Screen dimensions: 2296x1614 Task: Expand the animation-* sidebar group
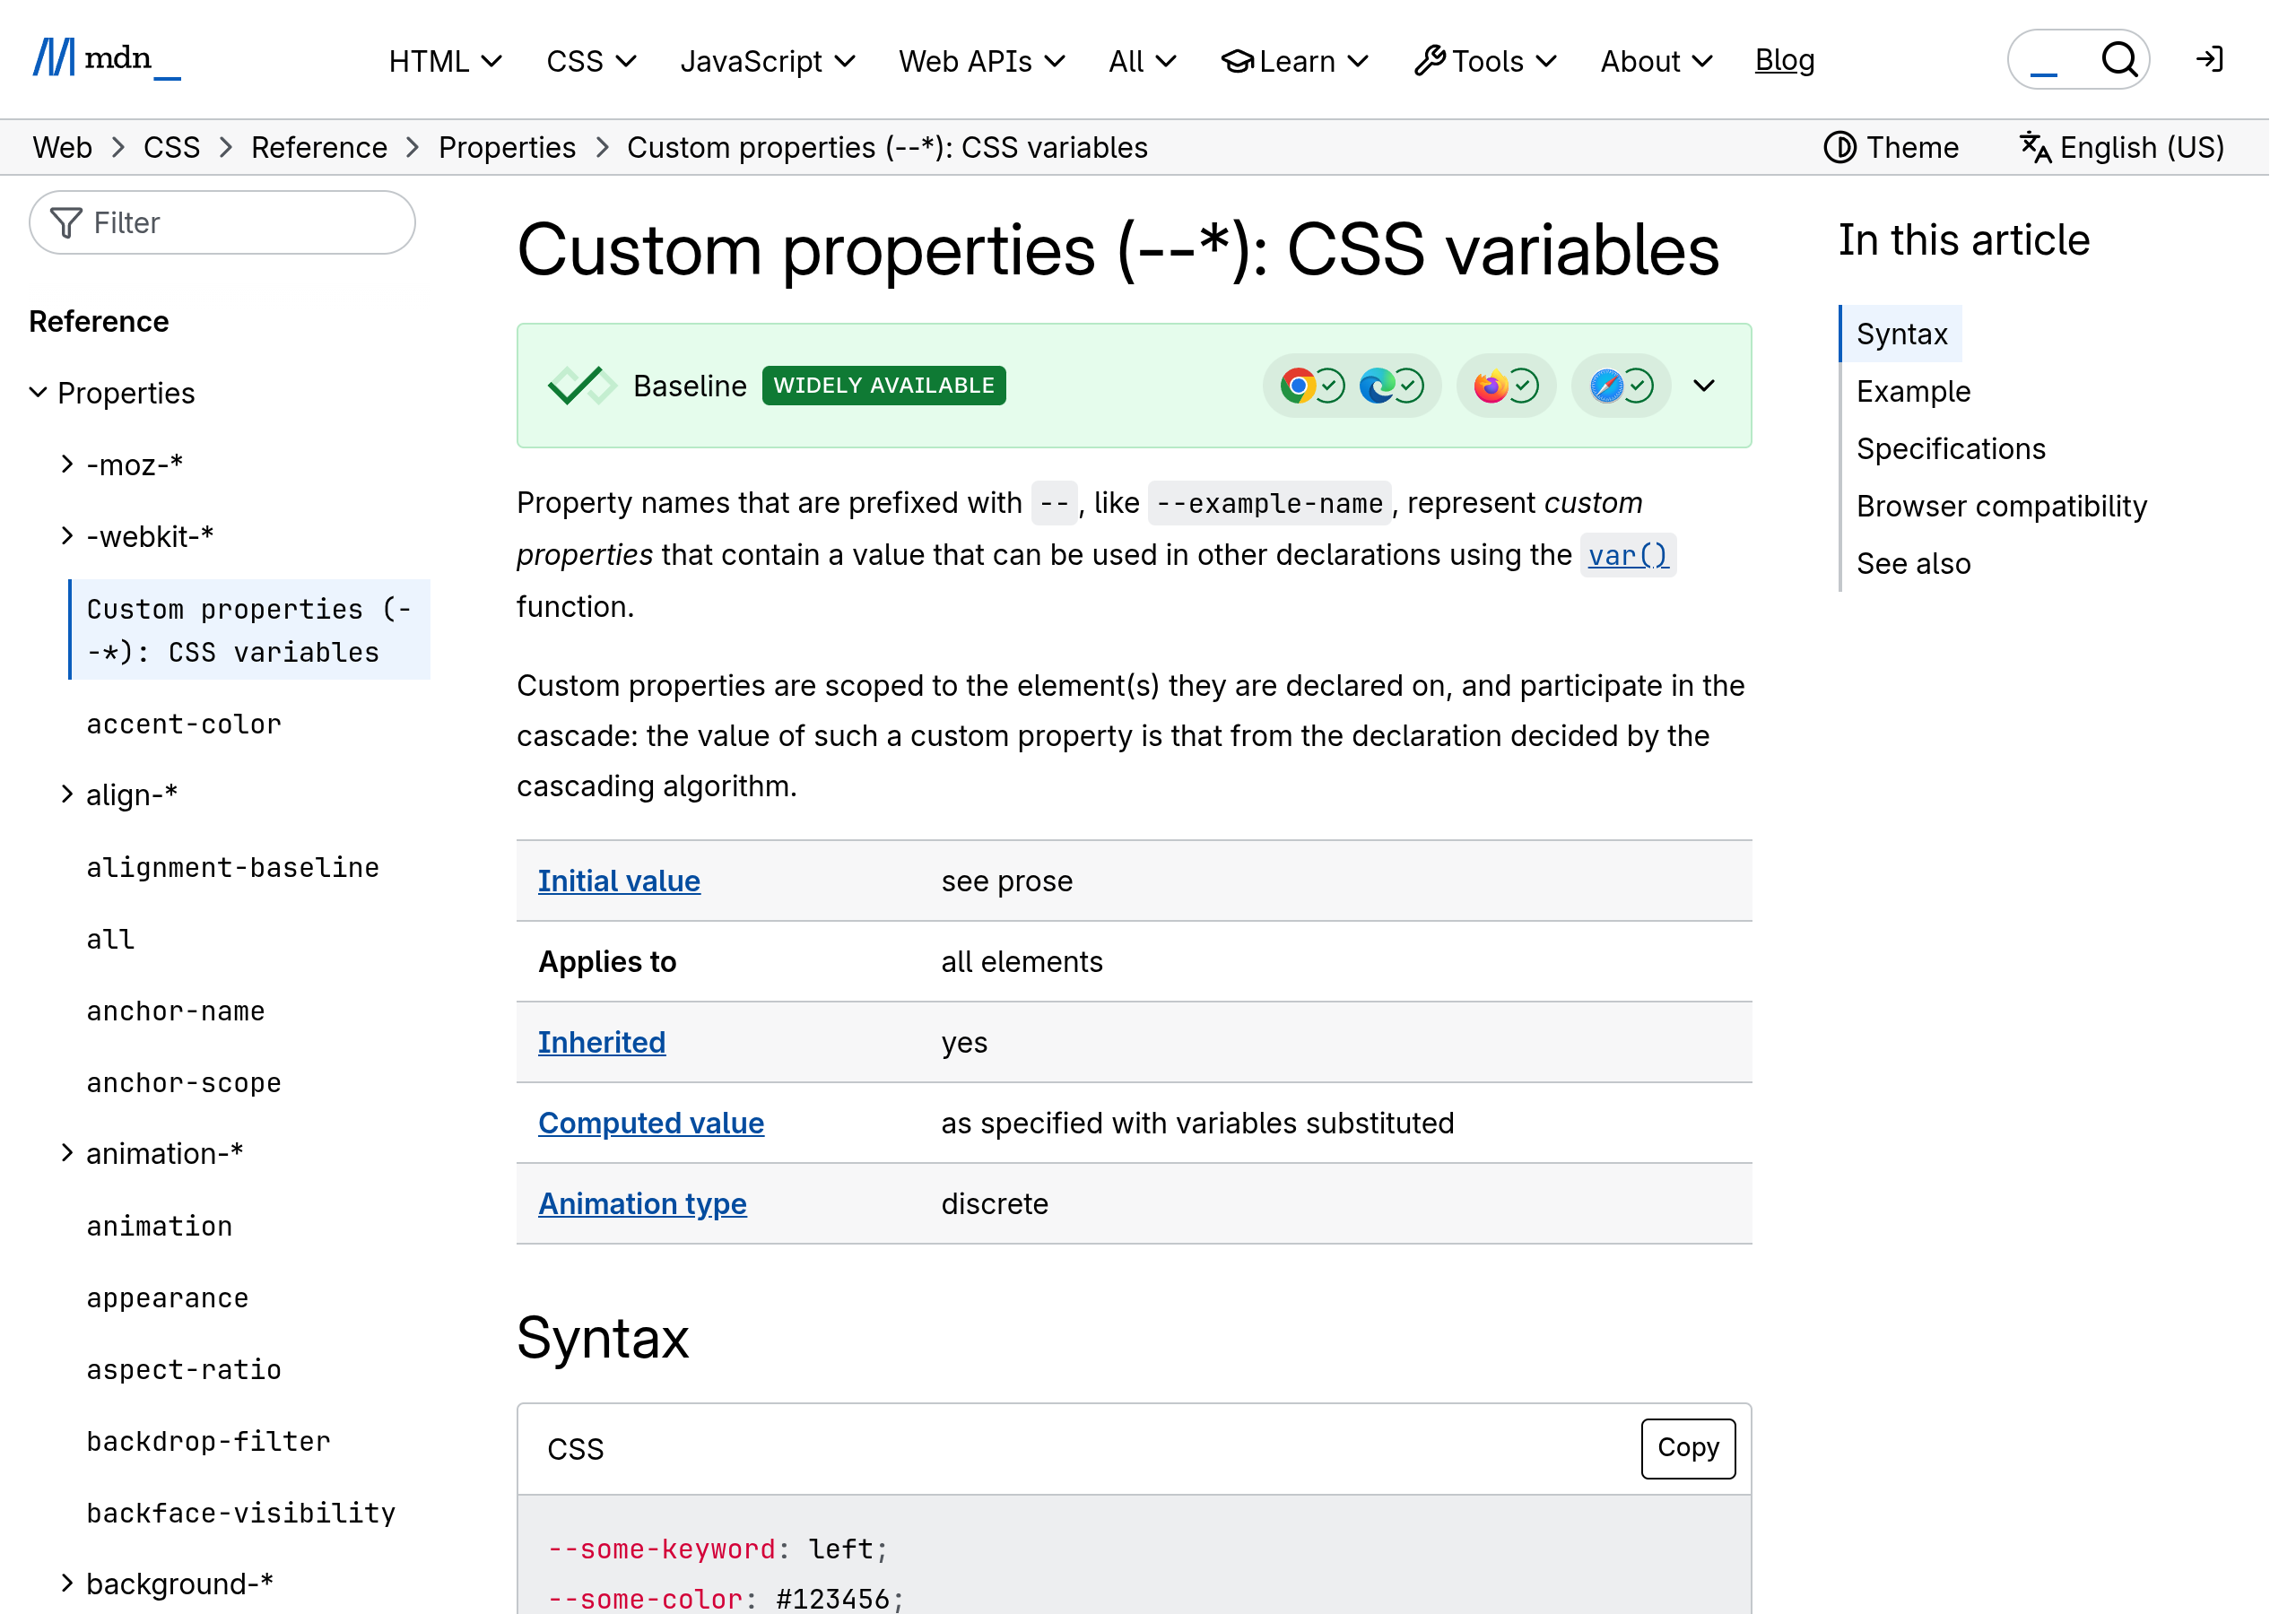coord(67,1153)
